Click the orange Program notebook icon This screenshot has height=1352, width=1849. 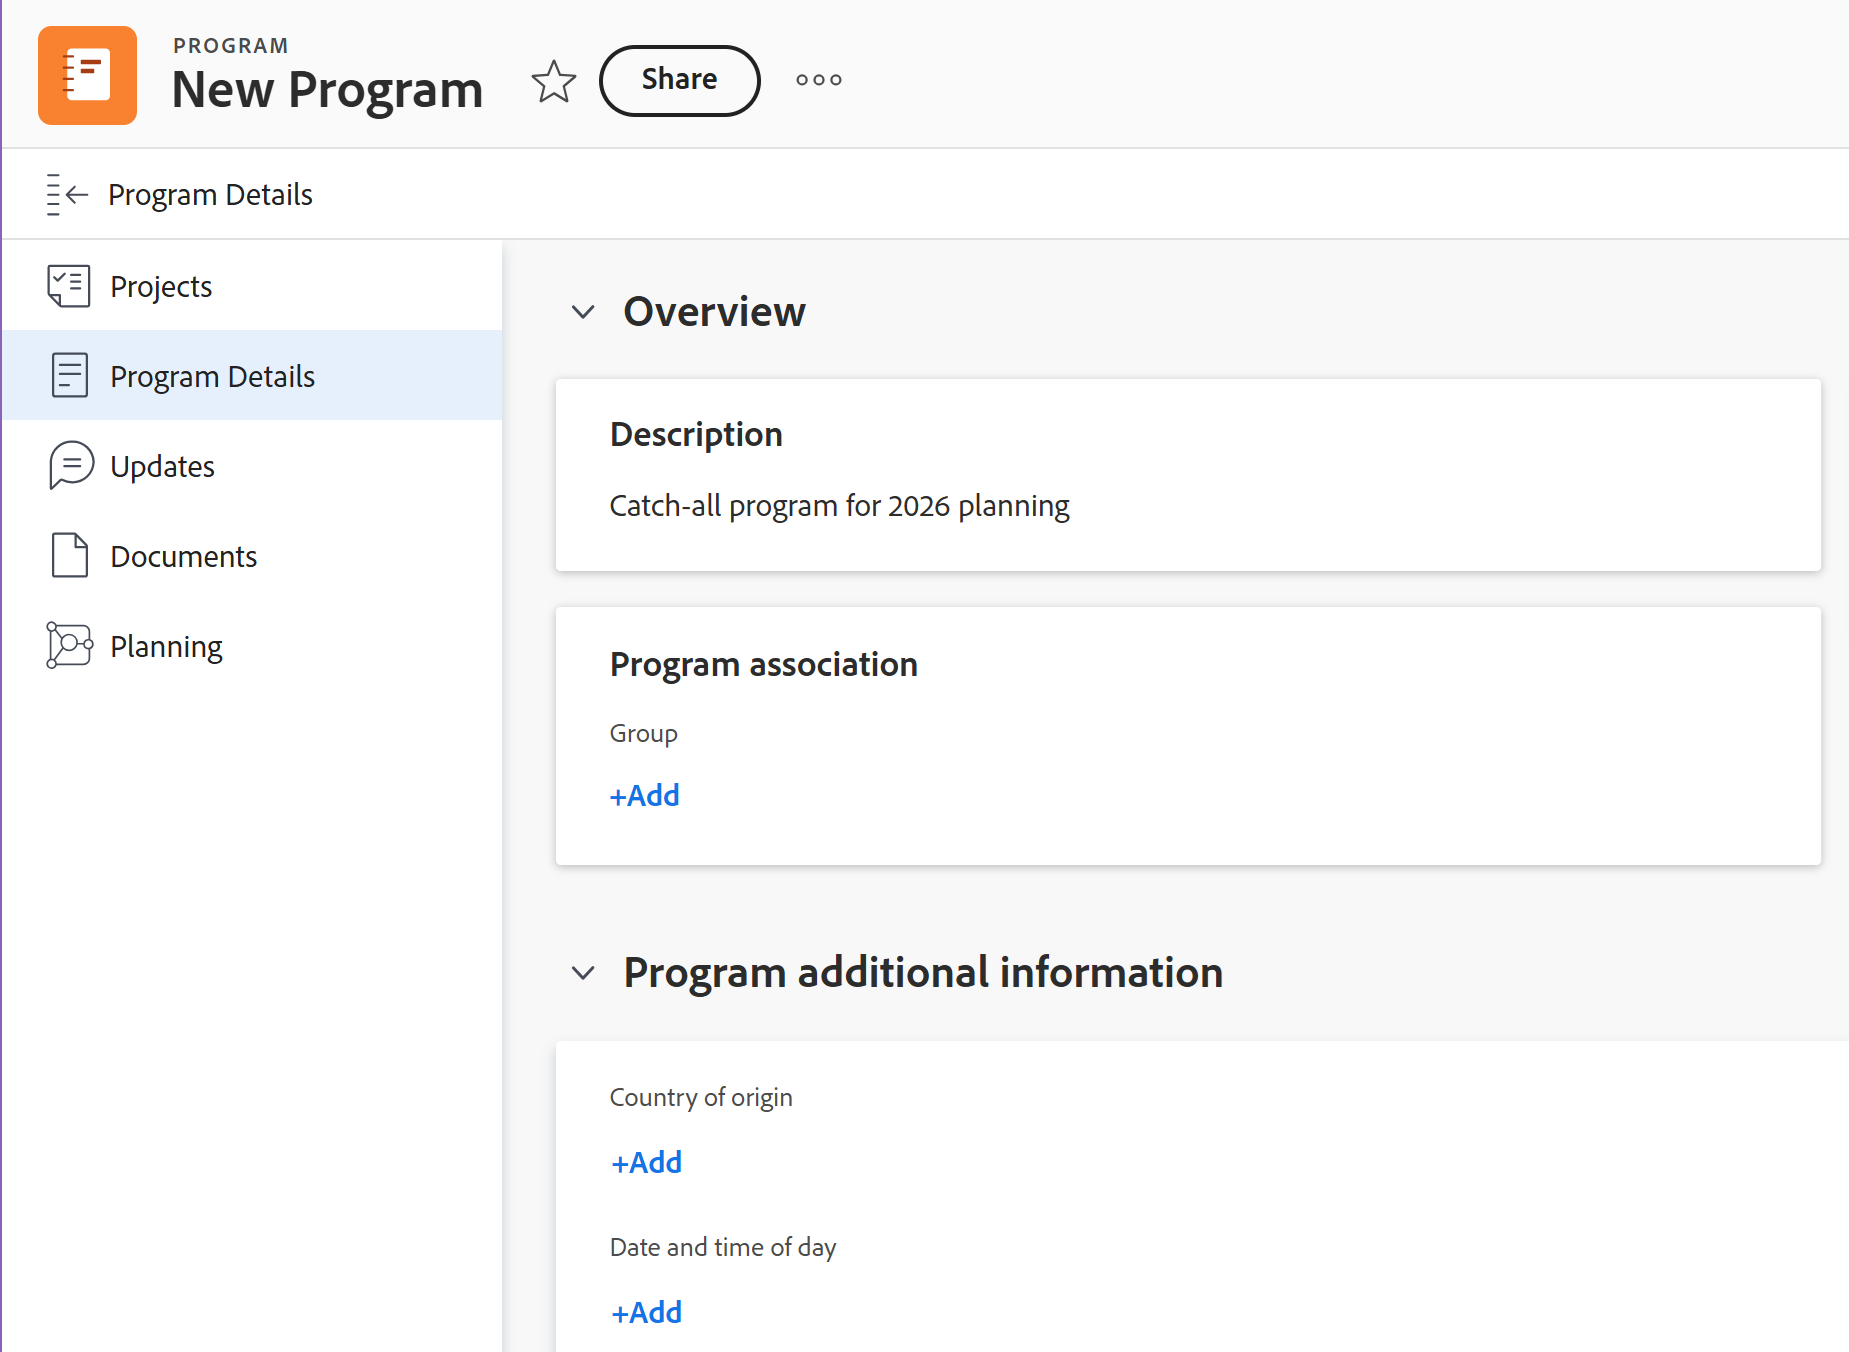[x=87, y=76]
